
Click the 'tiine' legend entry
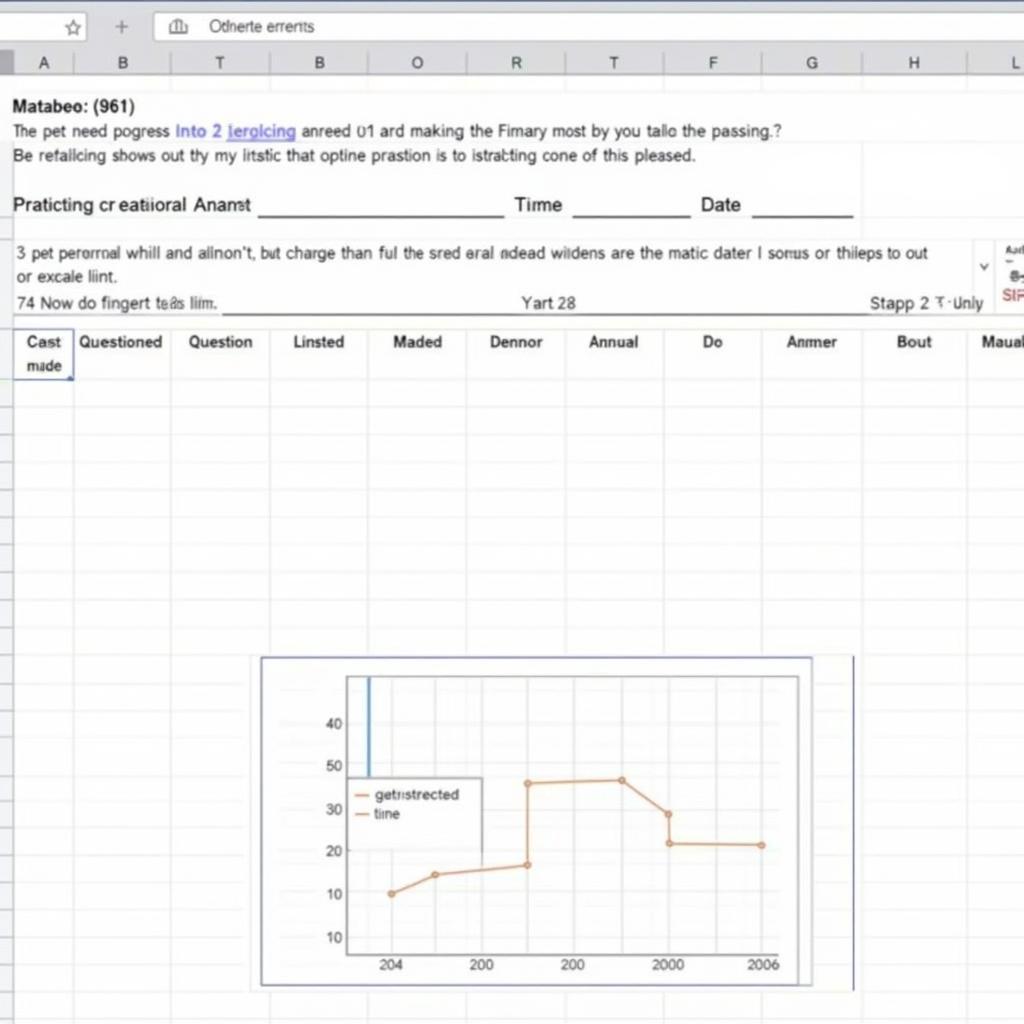(377, 814)
